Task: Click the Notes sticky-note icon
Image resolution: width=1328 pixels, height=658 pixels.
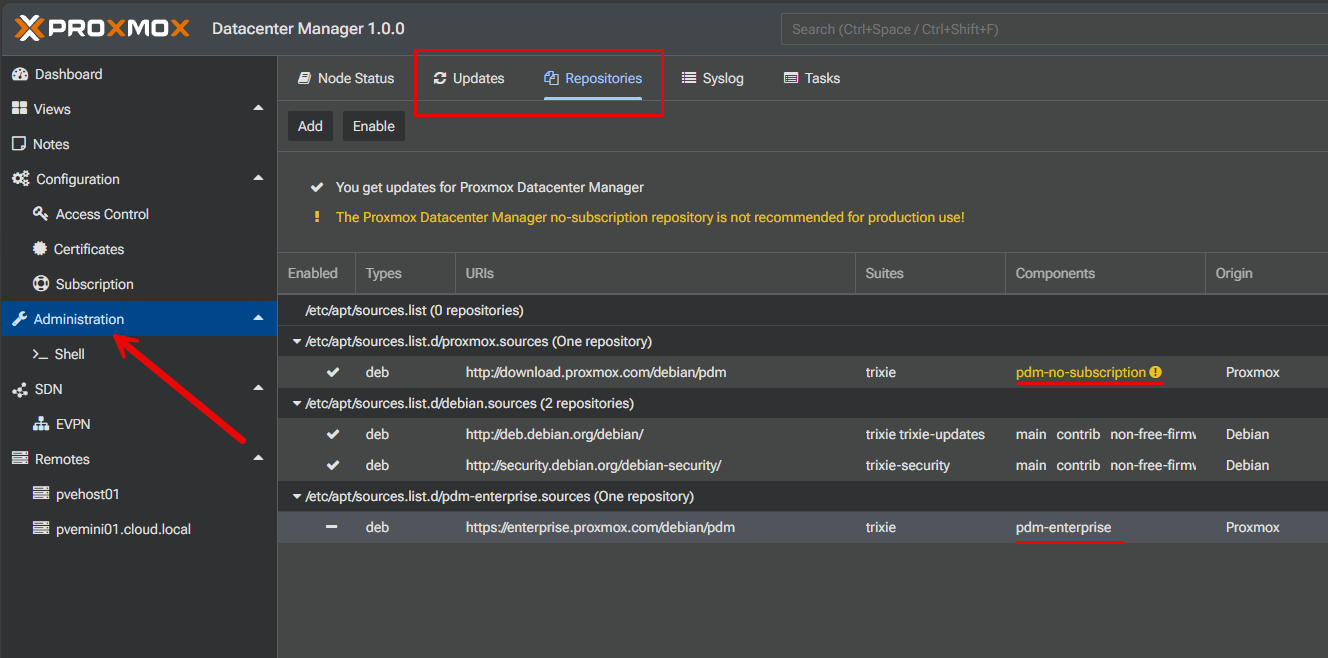Action: click(x=19, y=144)
